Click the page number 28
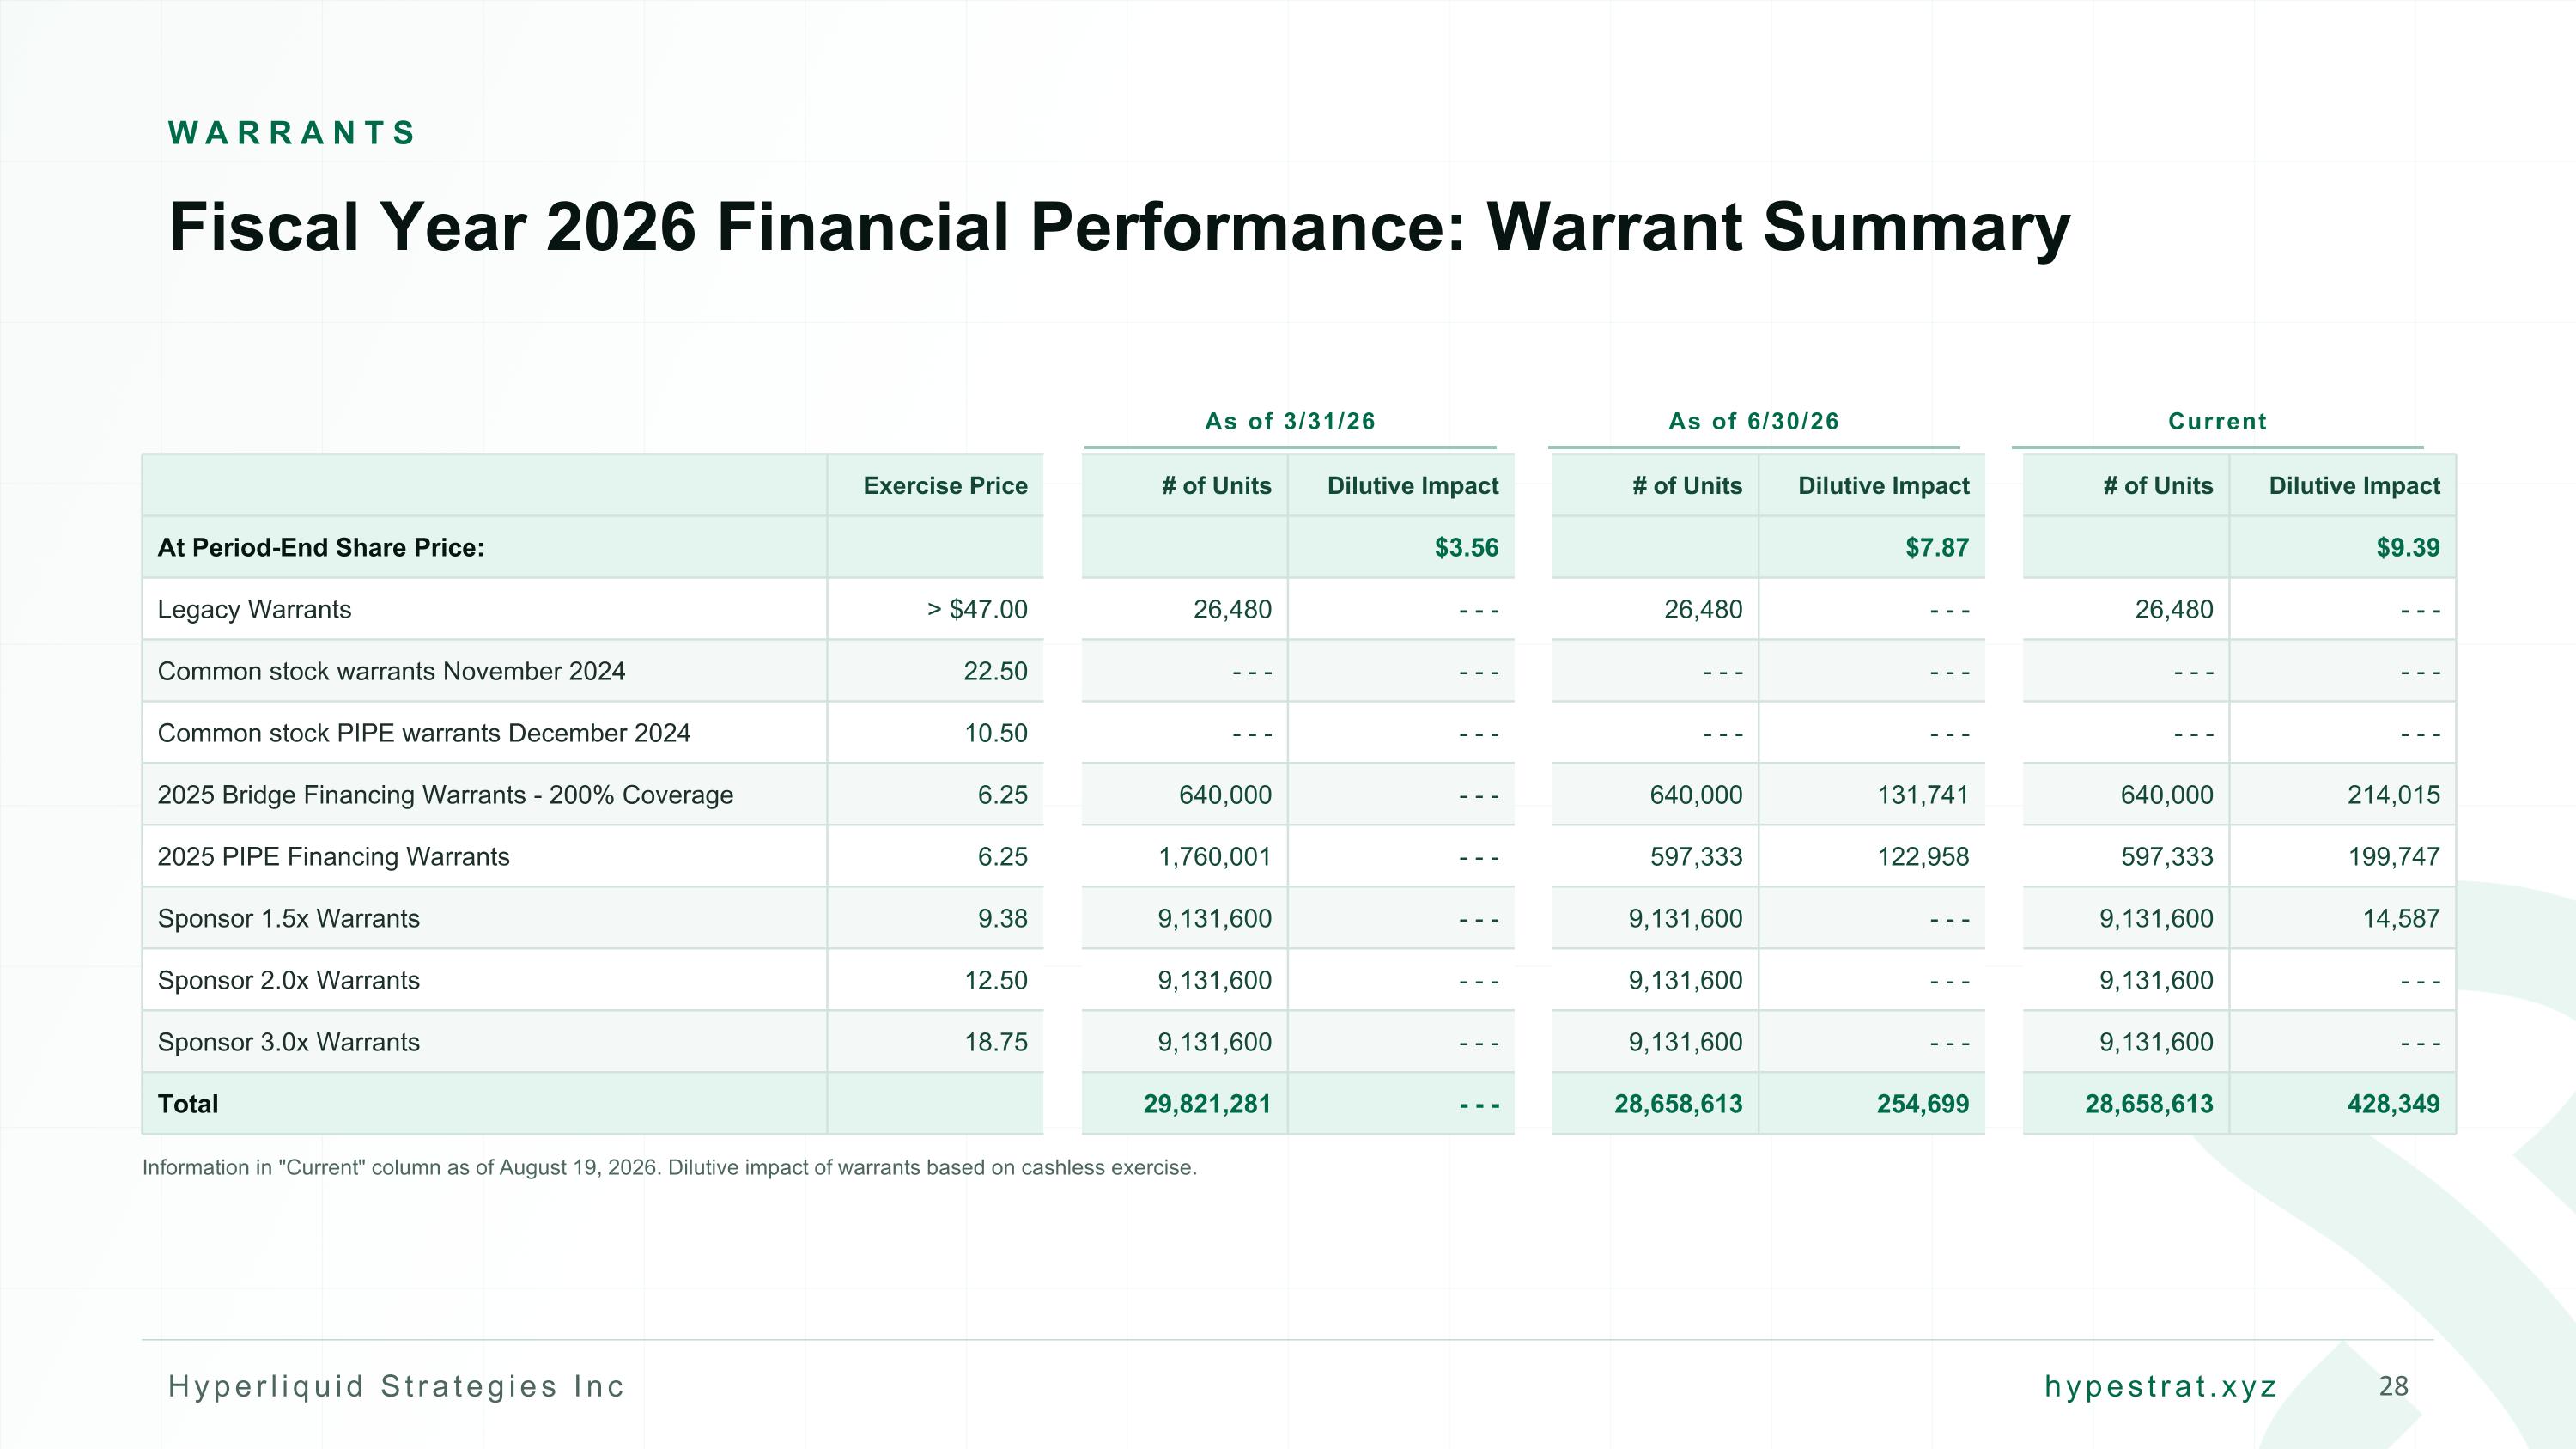Viewport: 2576px width, 1449px height. tap(2393, 1386)
